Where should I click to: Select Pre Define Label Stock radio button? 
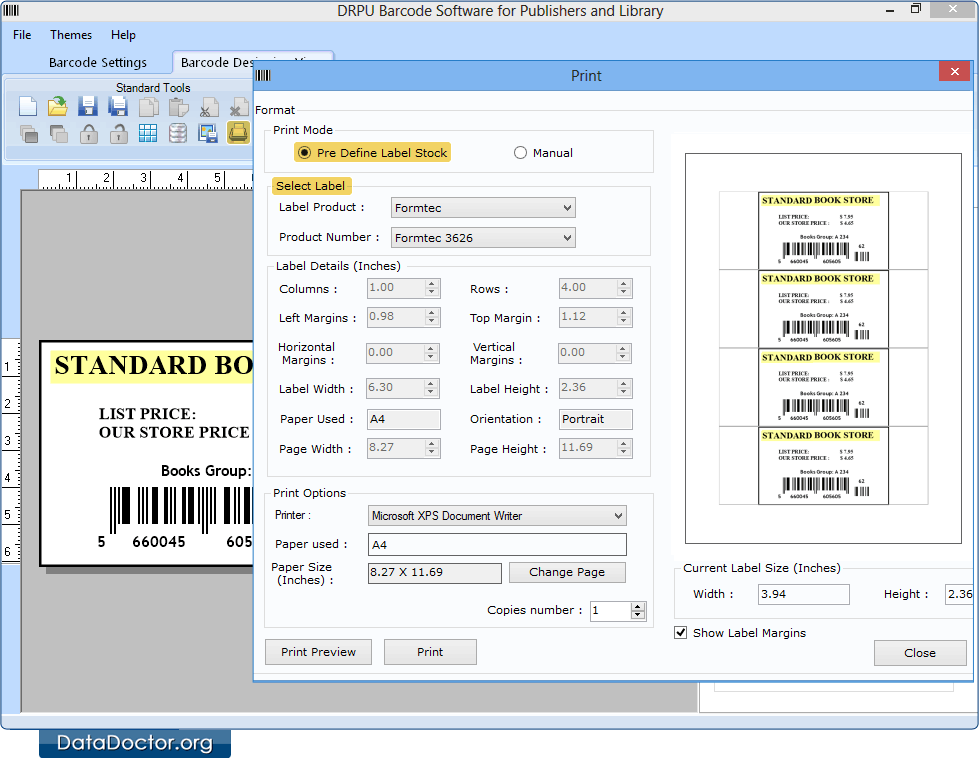click(x=305, y=153)
